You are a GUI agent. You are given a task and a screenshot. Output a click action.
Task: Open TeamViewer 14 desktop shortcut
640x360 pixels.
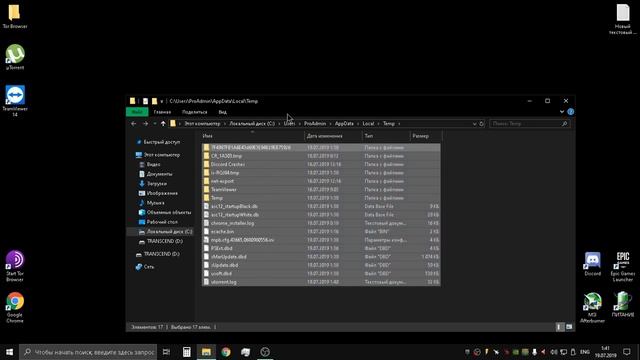(15, 101)
